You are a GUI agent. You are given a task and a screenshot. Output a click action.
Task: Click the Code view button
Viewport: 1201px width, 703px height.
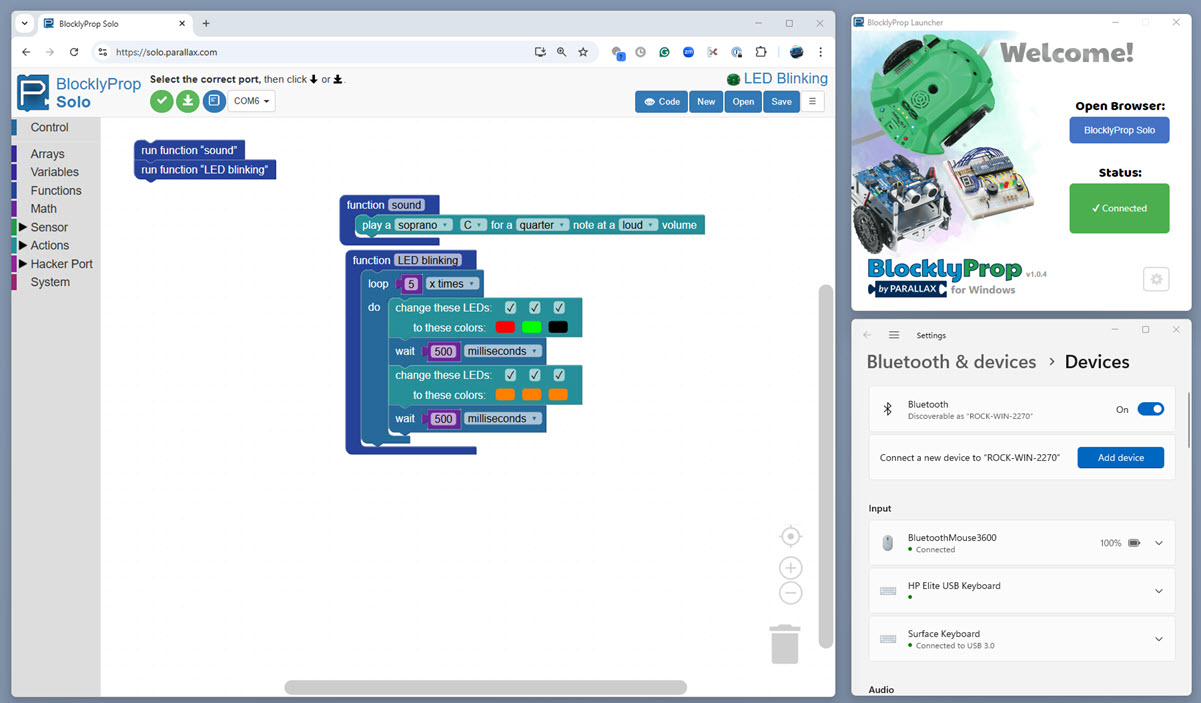pyautogui.click(x=661, y=101)
